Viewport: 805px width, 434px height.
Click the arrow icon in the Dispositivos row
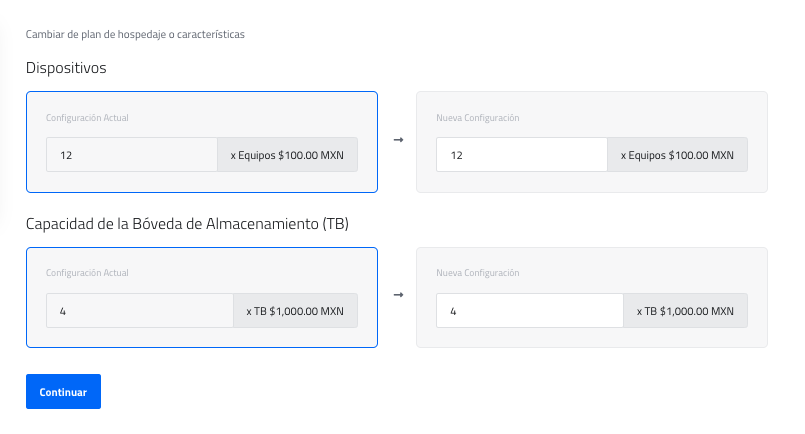(x=398, y=140)
